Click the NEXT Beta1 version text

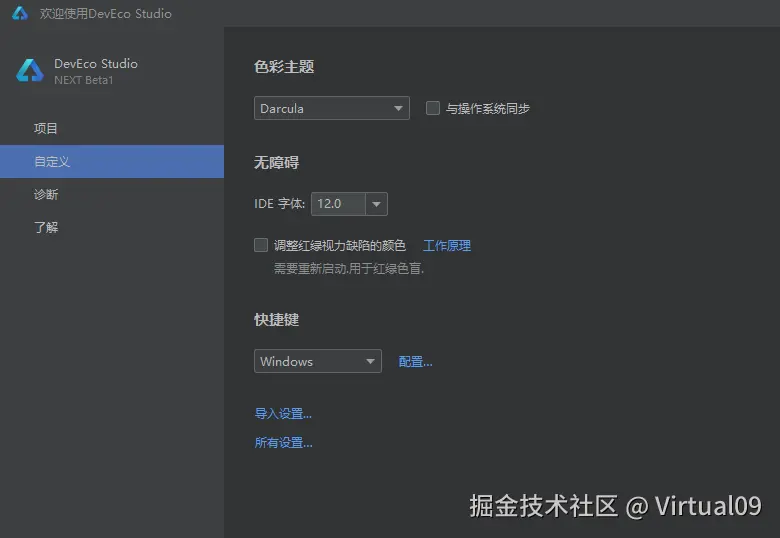point(84,80)
